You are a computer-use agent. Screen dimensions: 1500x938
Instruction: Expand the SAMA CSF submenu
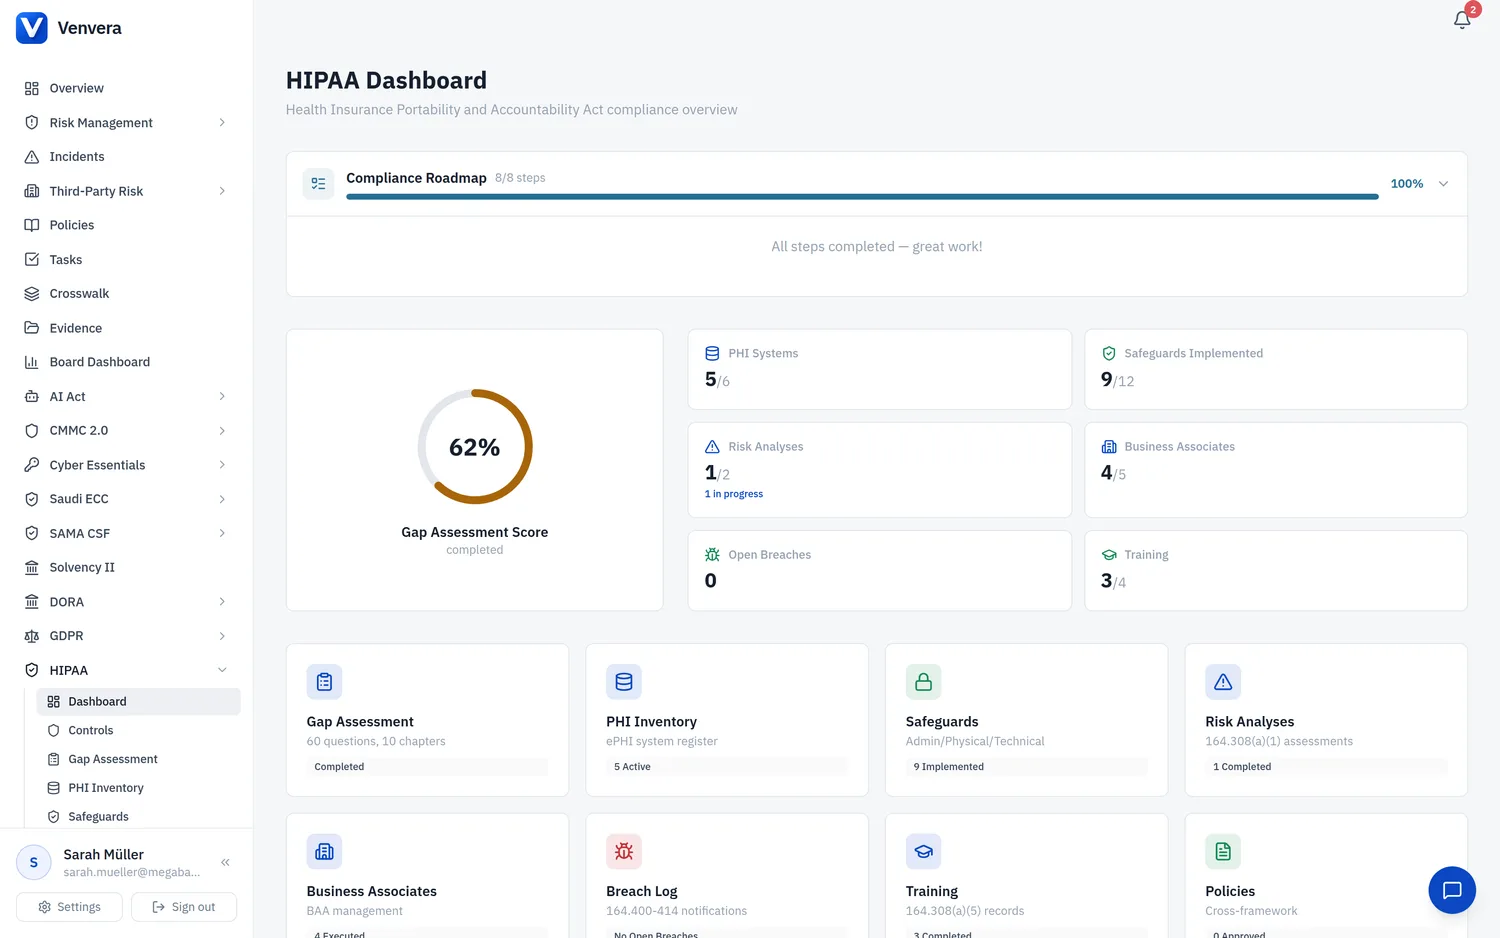[x=222, y=534]
